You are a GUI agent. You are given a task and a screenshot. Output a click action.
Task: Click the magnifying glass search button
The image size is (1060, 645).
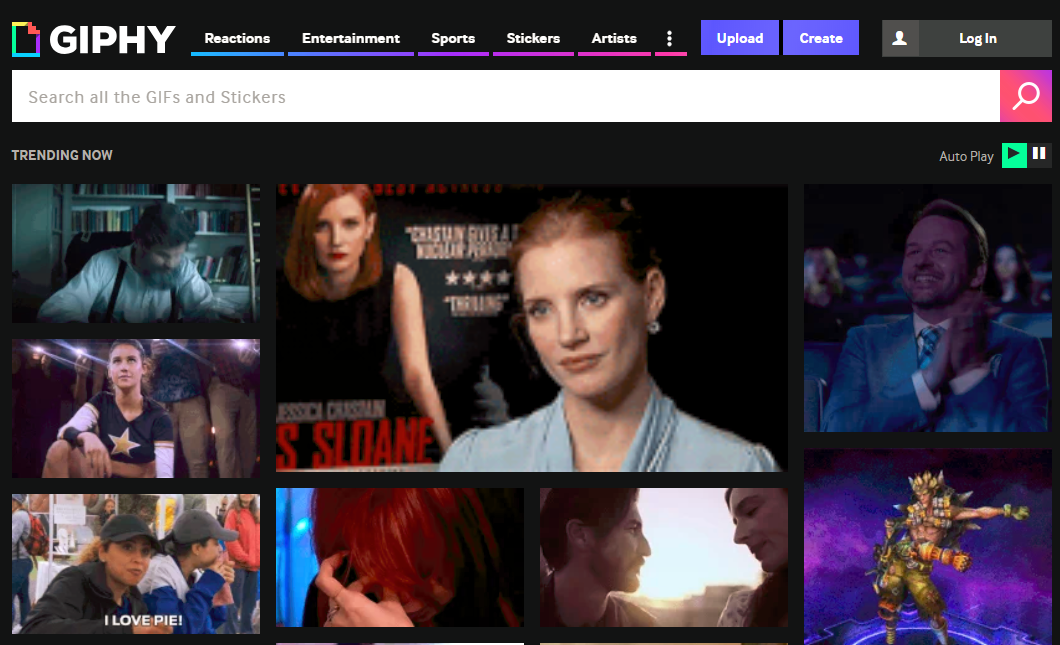(1026, 96)
